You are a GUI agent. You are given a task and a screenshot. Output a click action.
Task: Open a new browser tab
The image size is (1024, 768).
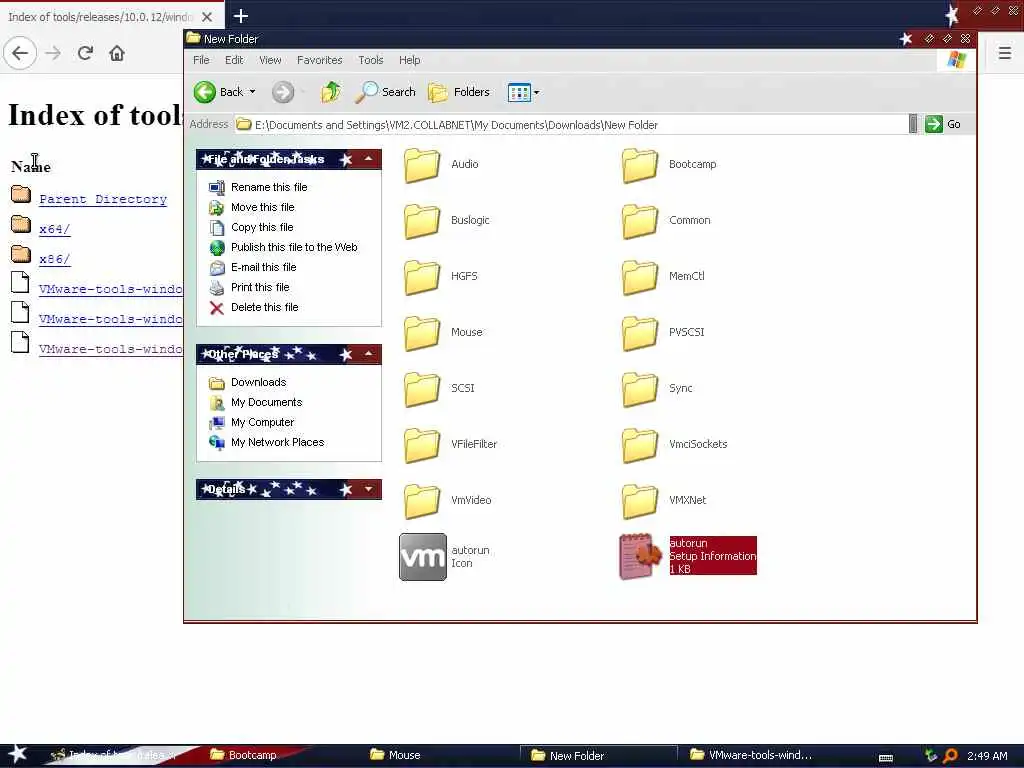coord(240,16)
